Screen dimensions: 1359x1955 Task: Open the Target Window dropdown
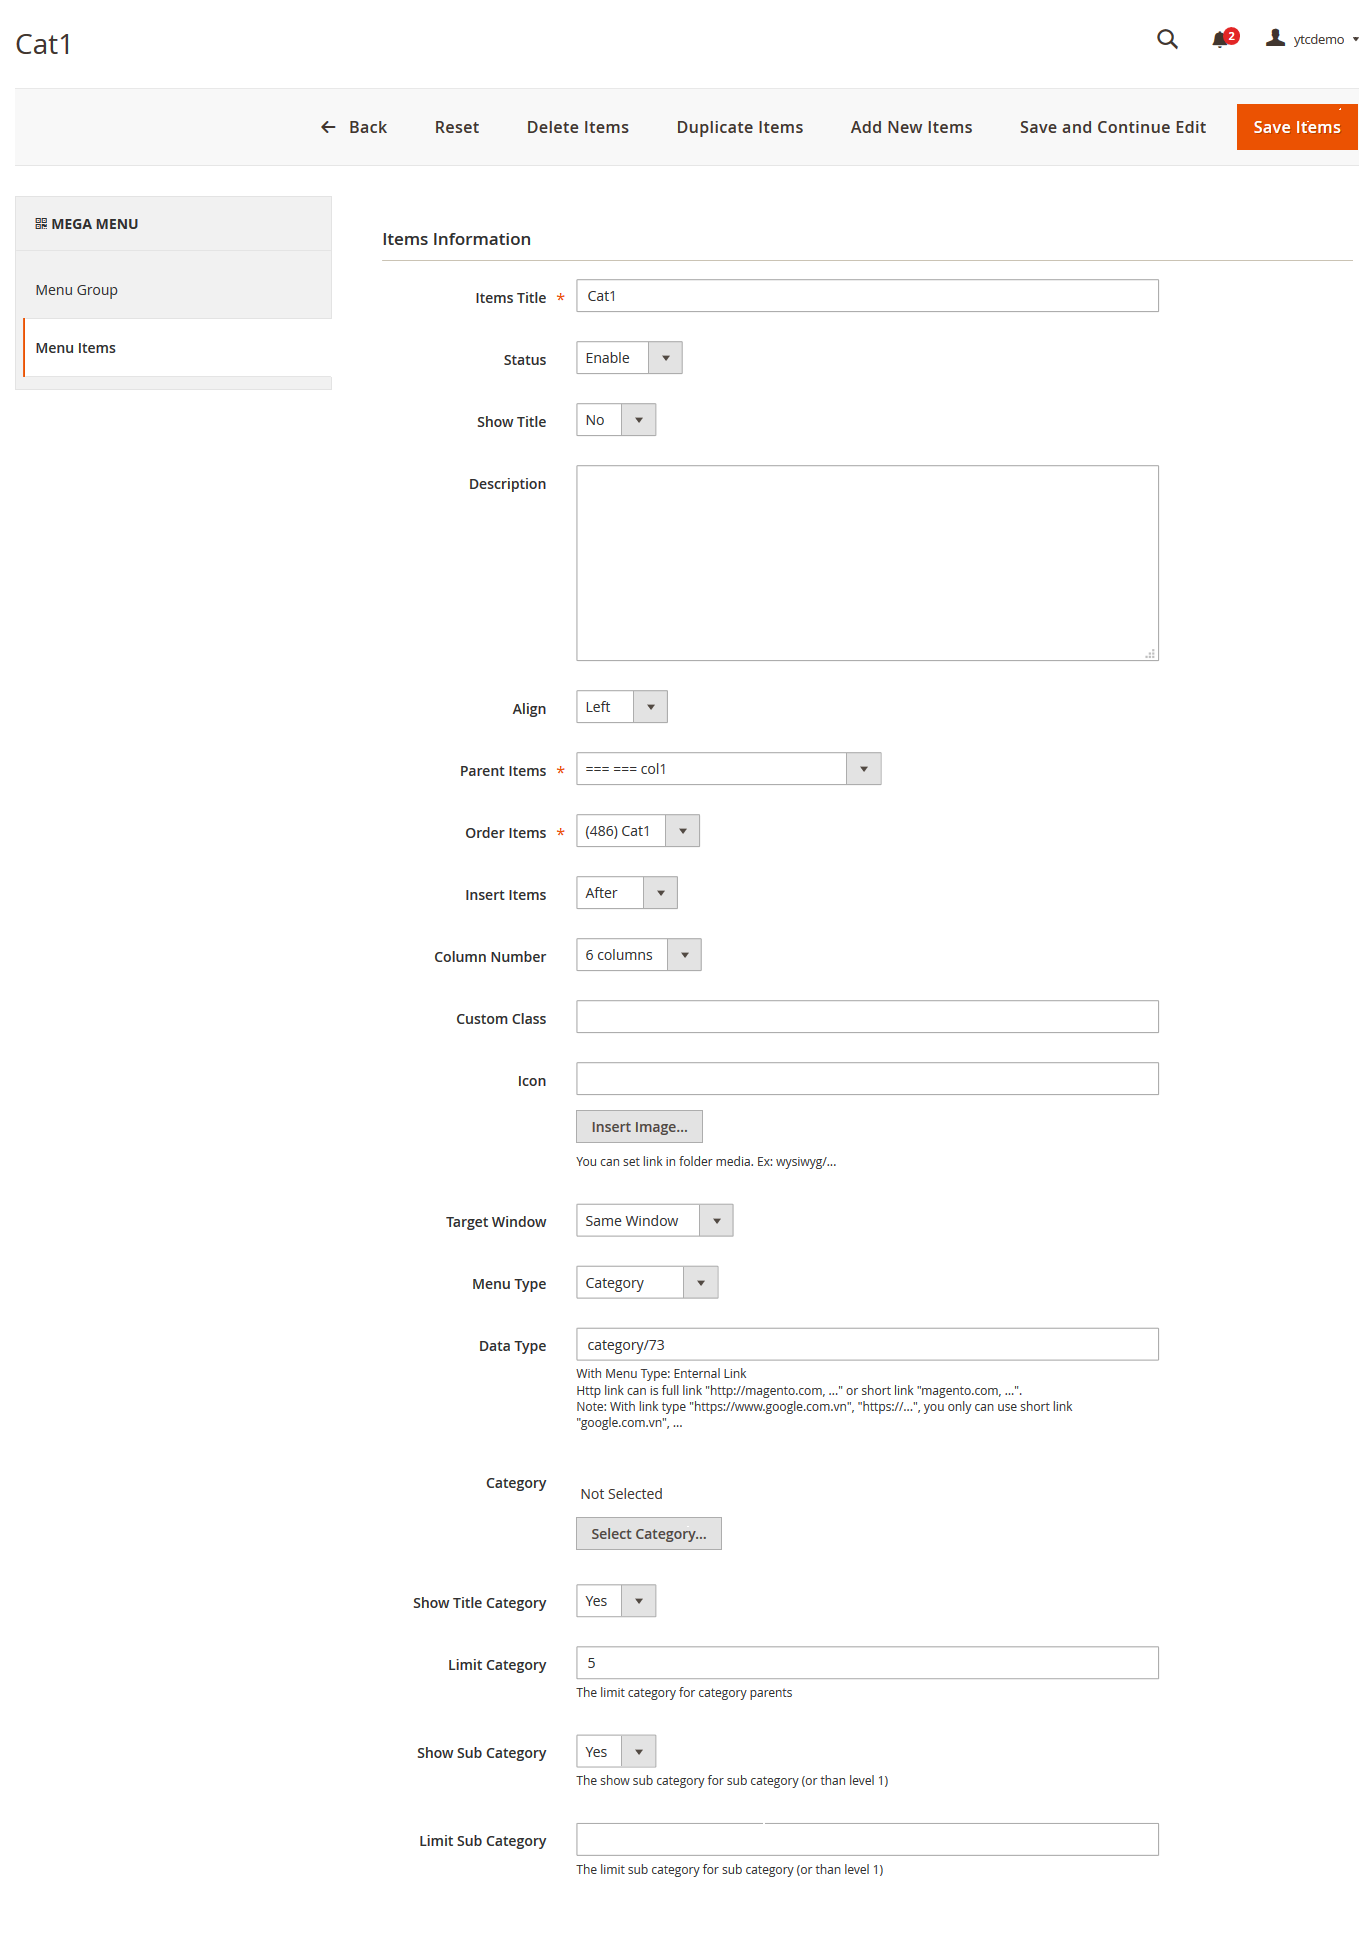click(654, 1221)
